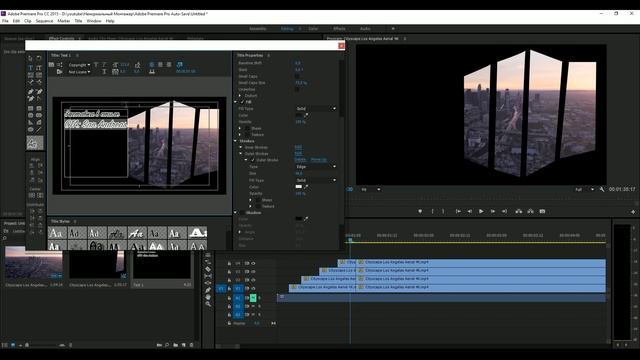Open Outer Stroke Type dropdown showing Edge
The height and width of the screenshot is (360, 640).
pyautogui.click(x=316, y=167)
